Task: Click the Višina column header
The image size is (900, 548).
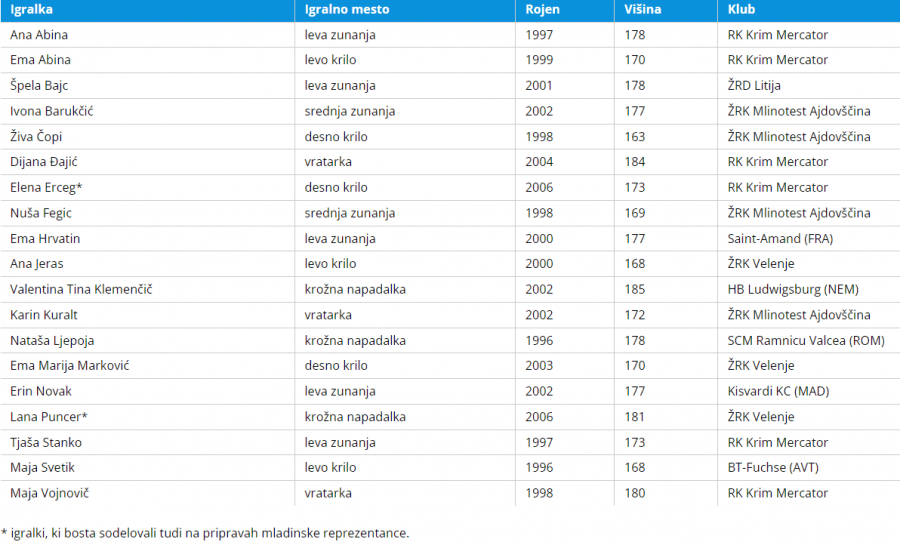Action: 642,9
